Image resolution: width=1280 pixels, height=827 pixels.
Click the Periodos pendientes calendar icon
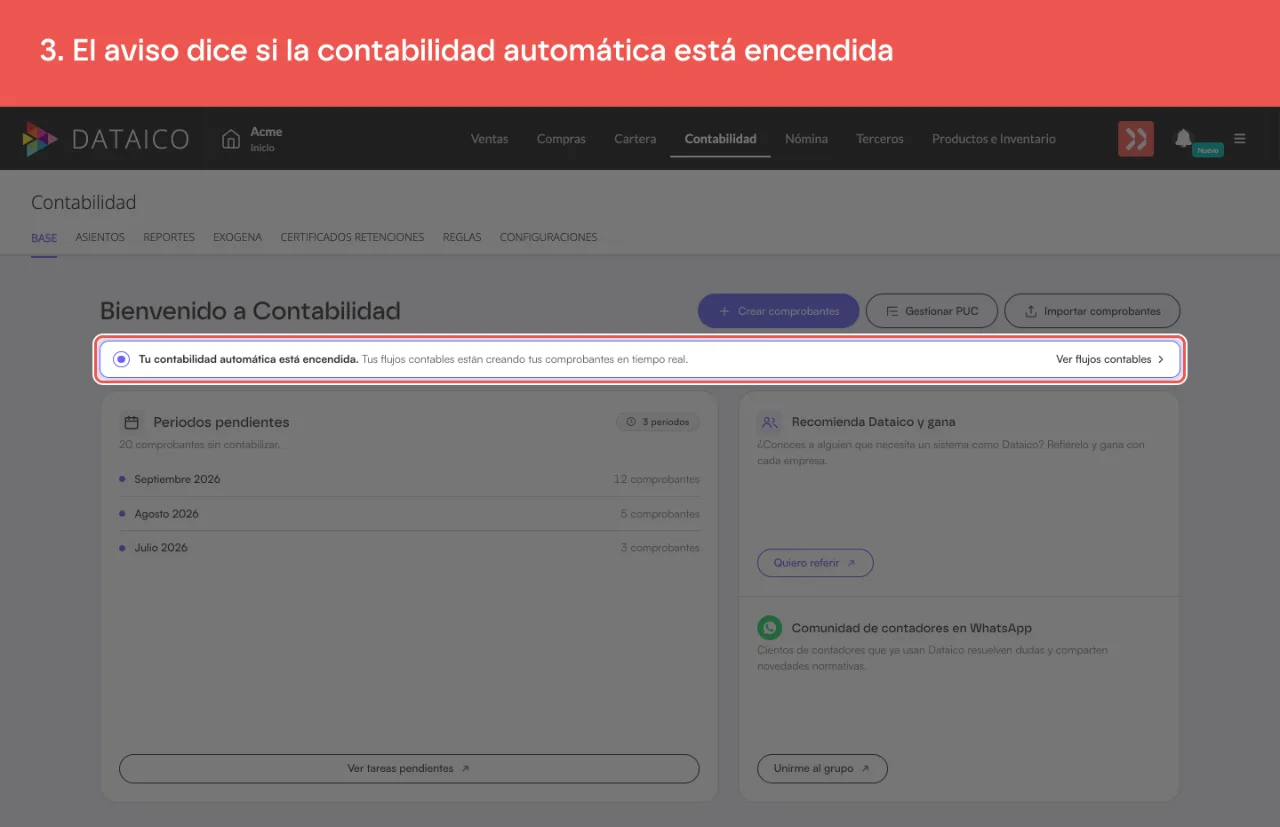131,422
